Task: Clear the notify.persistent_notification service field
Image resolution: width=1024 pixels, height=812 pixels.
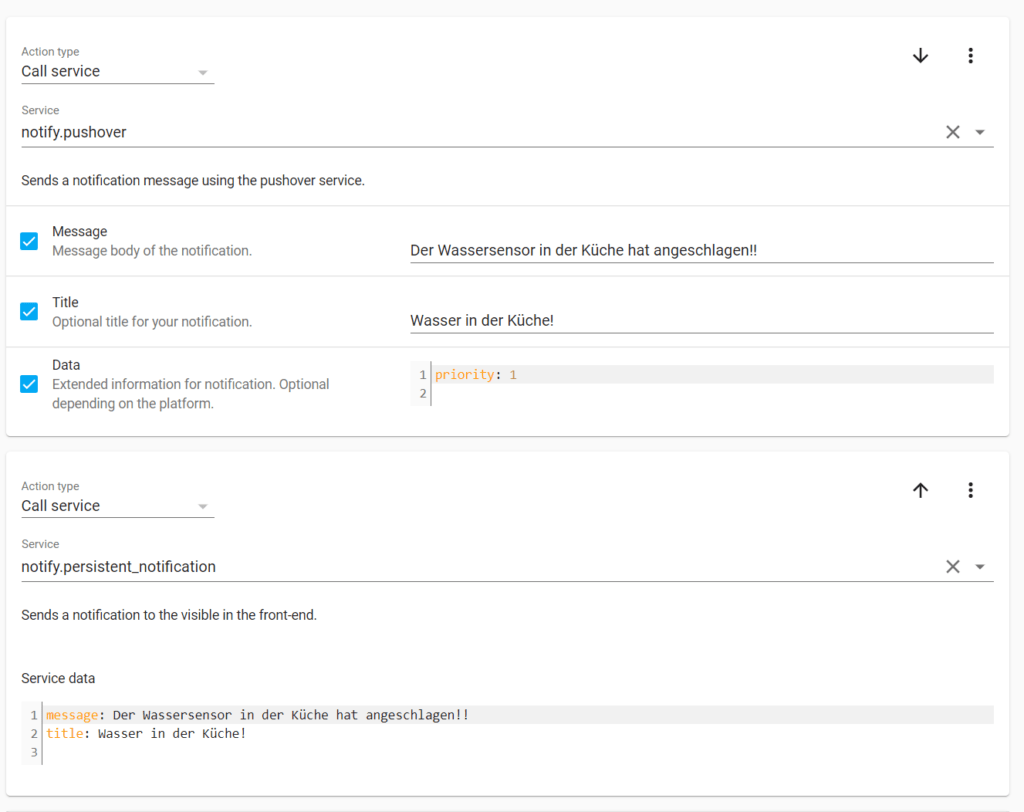Action: pos(953,566)
